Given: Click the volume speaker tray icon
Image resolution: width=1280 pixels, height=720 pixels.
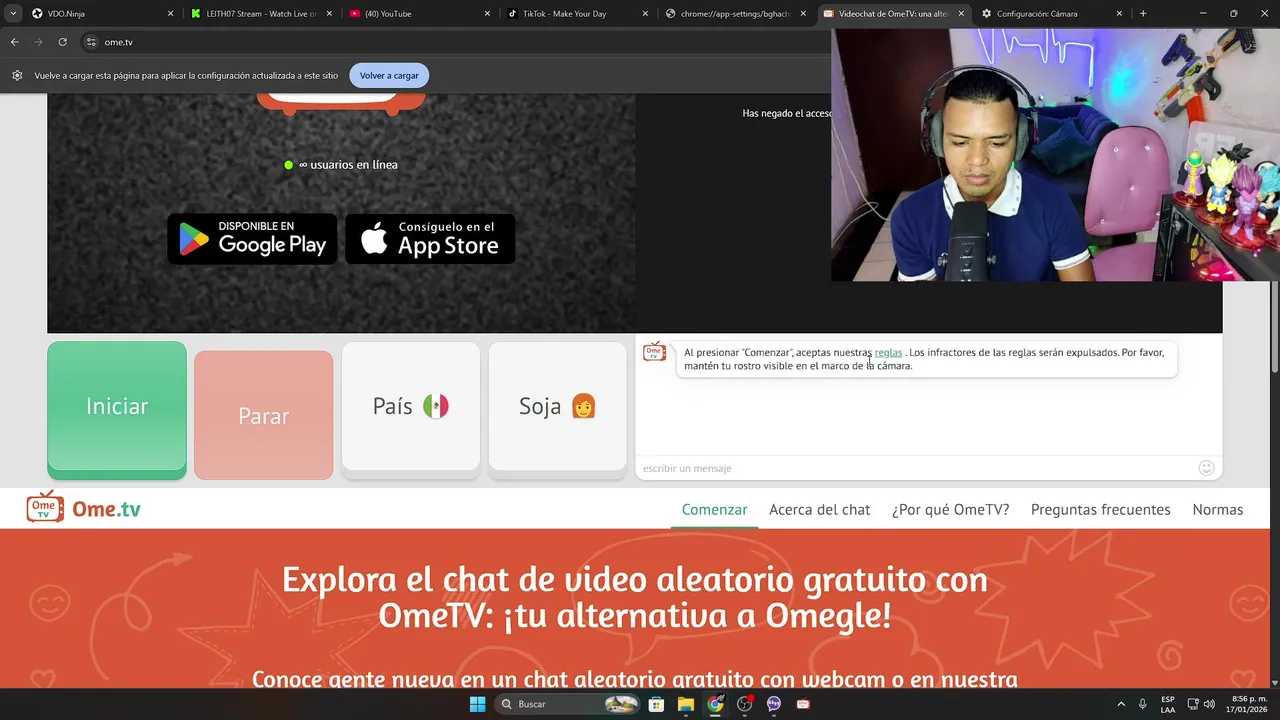Looking at the screenshot, I should (x=1209, y=704).
